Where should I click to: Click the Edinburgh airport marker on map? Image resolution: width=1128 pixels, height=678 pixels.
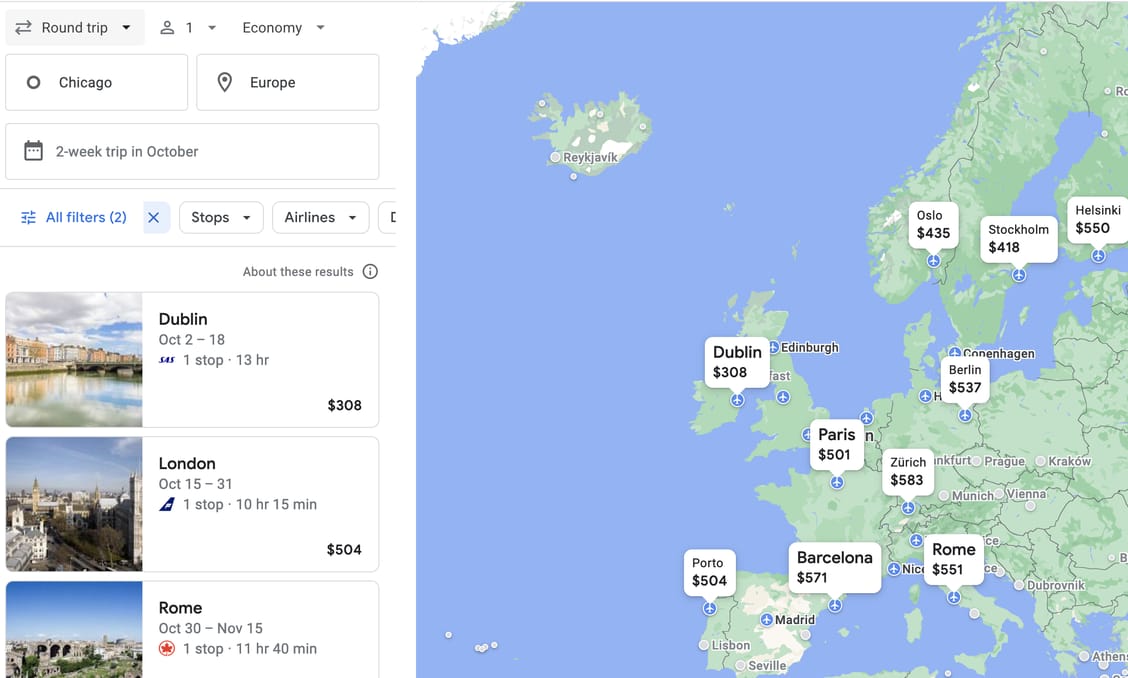pos(771,348)
